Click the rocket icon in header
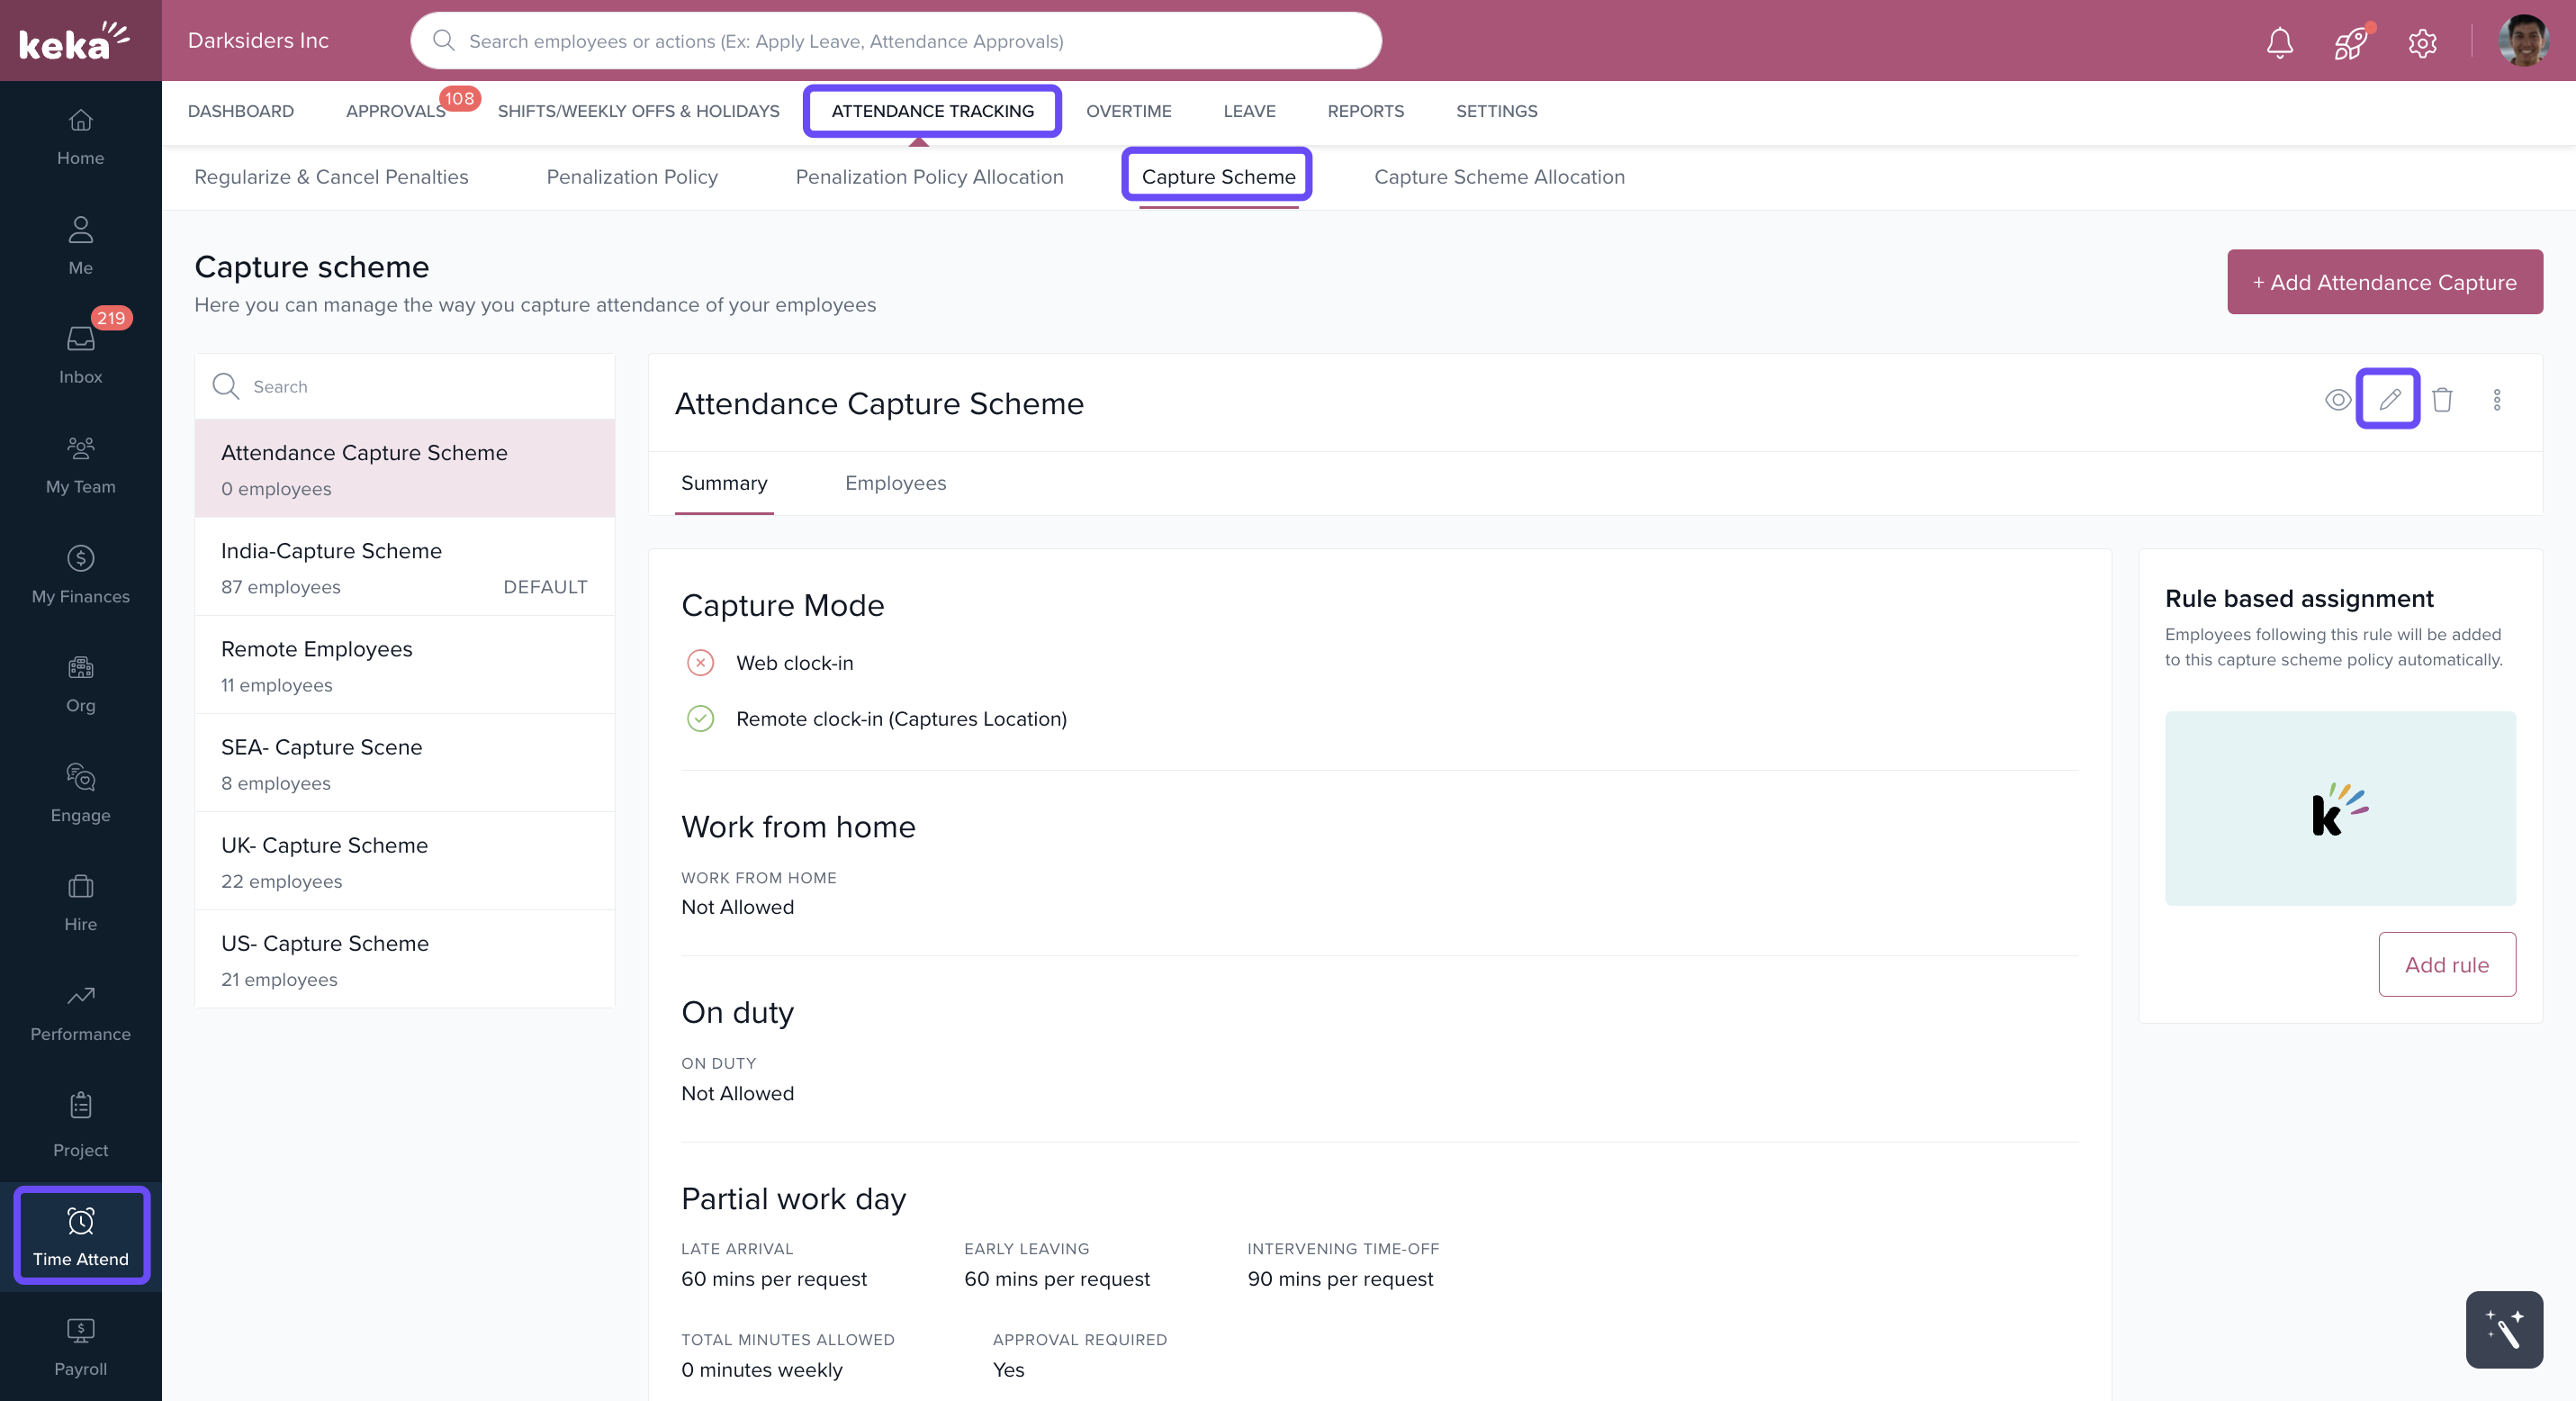Image resolution: width=2576 pixels, height=1401 pixels. 2350,42
